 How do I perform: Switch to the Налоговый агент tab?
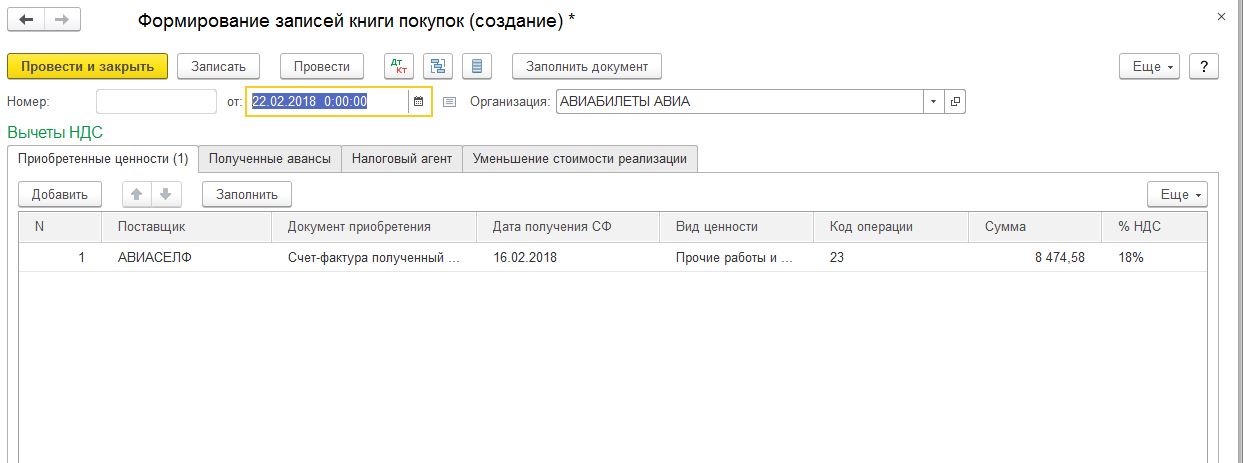point(402,158)
